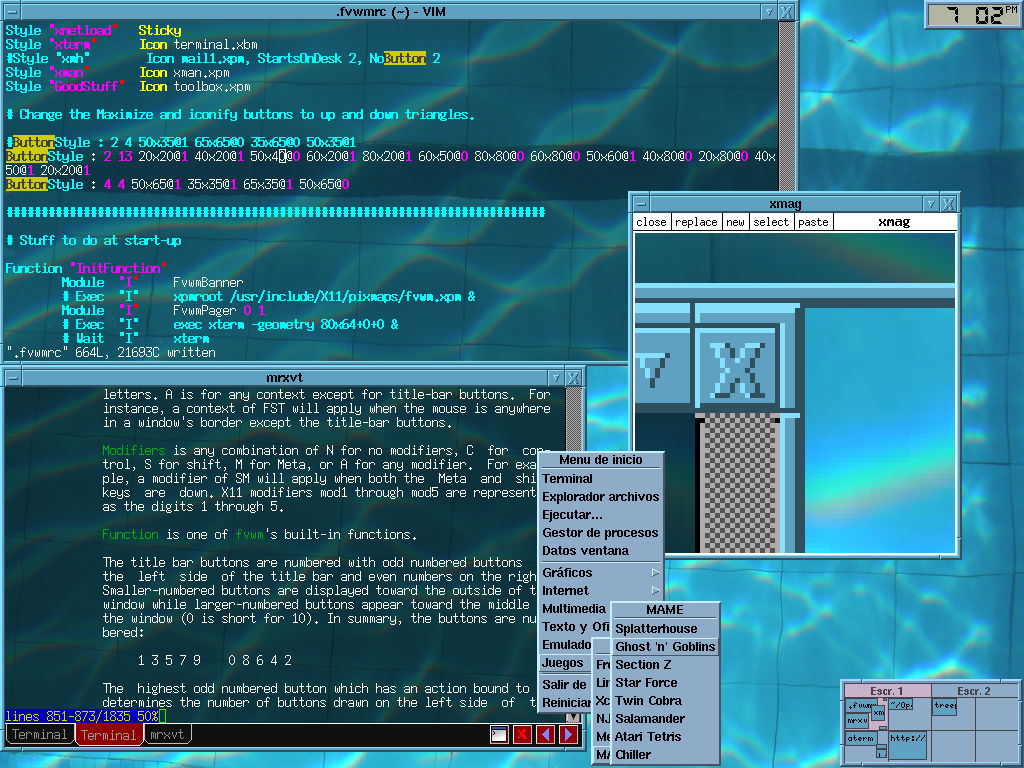Image resolution: width=1024 pixels, height=768 pixels.
Task: Select the http:// mini-window in pager
Action: click(x=908, y=744)
